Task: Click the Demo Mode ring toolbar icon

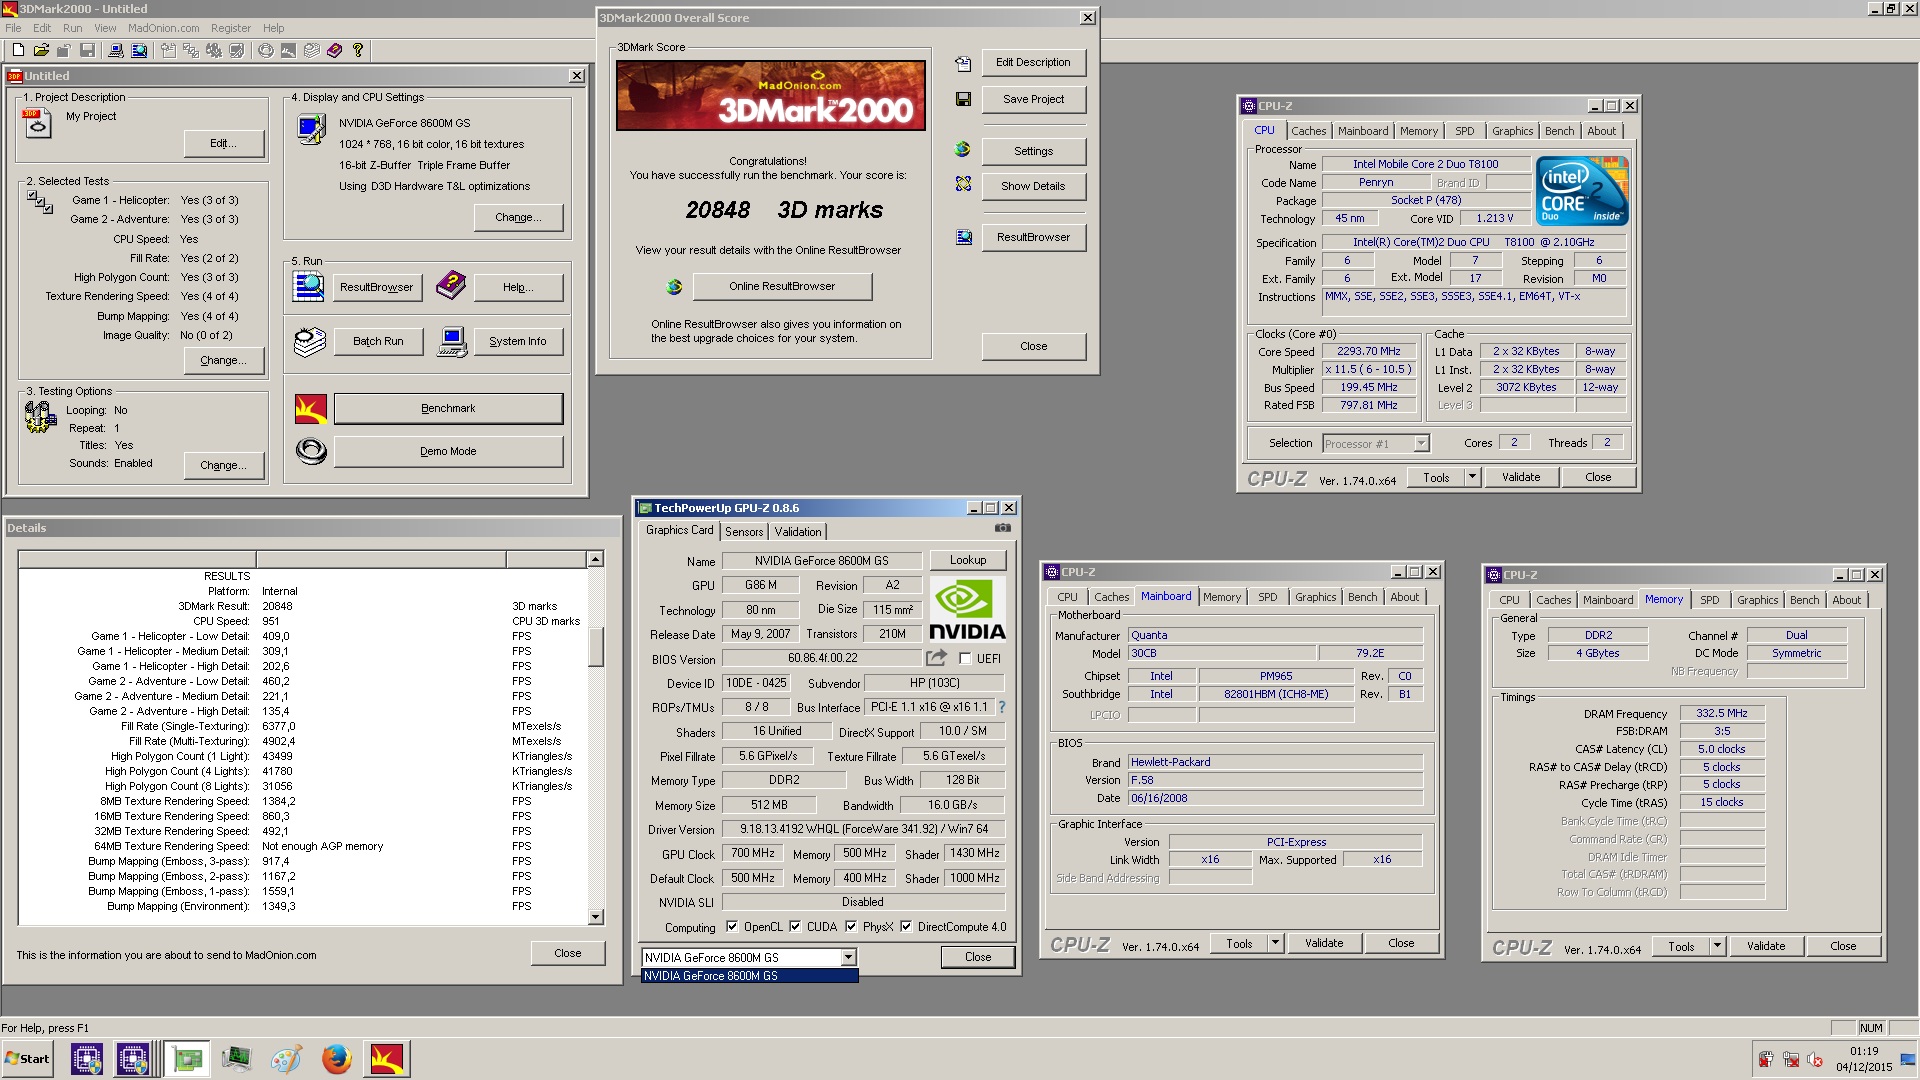Action: (265, 50)
